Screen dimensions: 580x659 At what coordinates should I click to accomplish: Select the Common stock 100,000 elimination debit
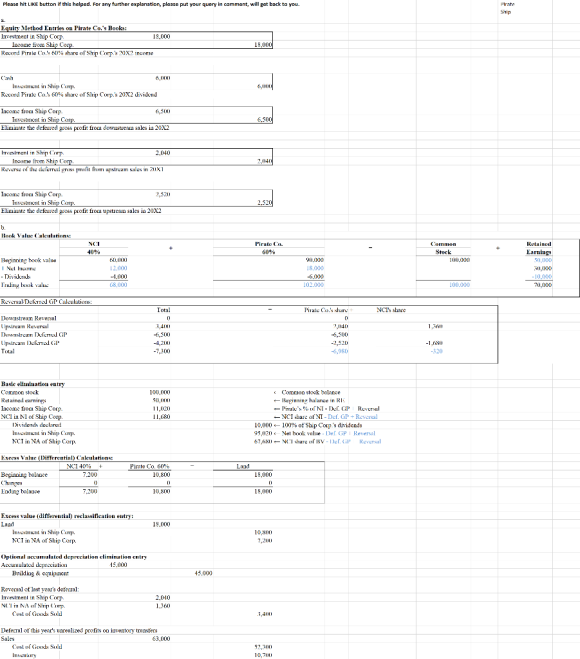160,393
